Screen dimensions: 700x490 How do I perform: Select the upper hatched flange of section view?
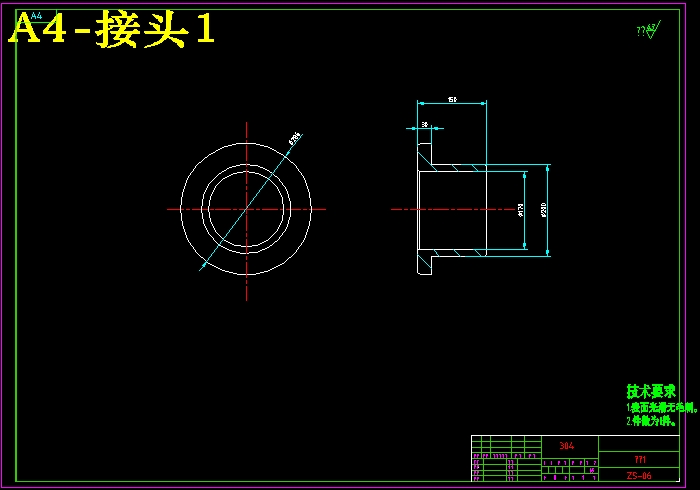point(425,156)
